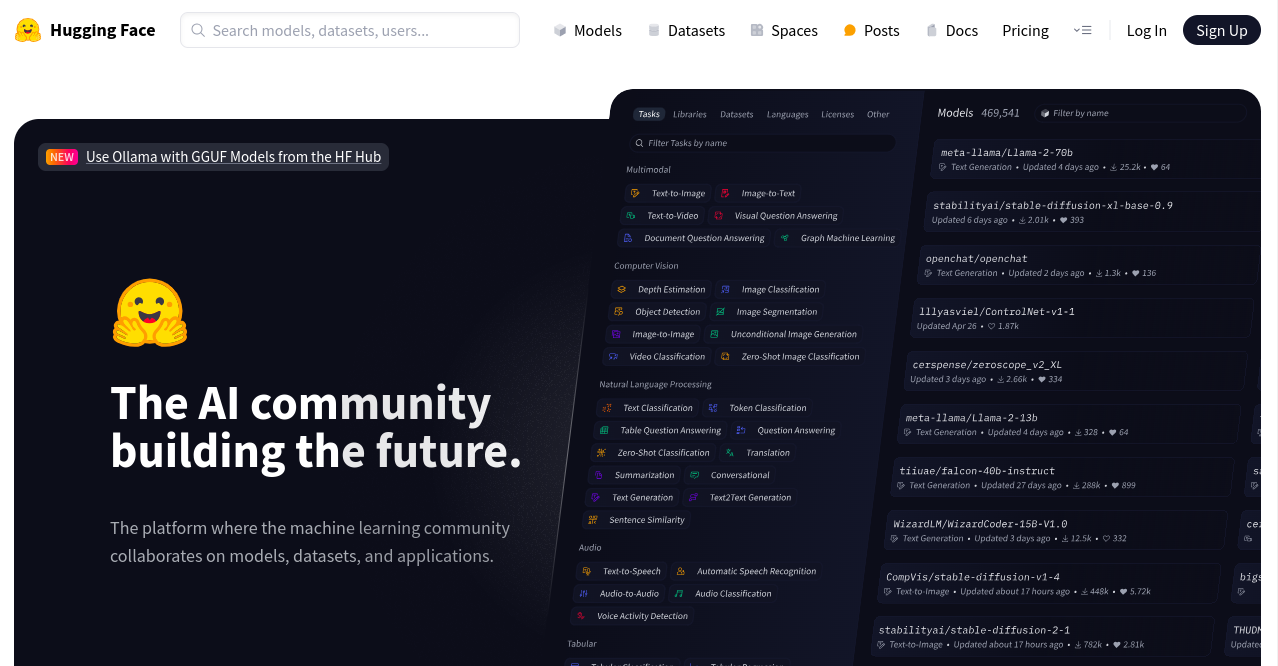Screen dimensions: 1278x666
Task: Open the Spaces page
Action: click(794, 31)
